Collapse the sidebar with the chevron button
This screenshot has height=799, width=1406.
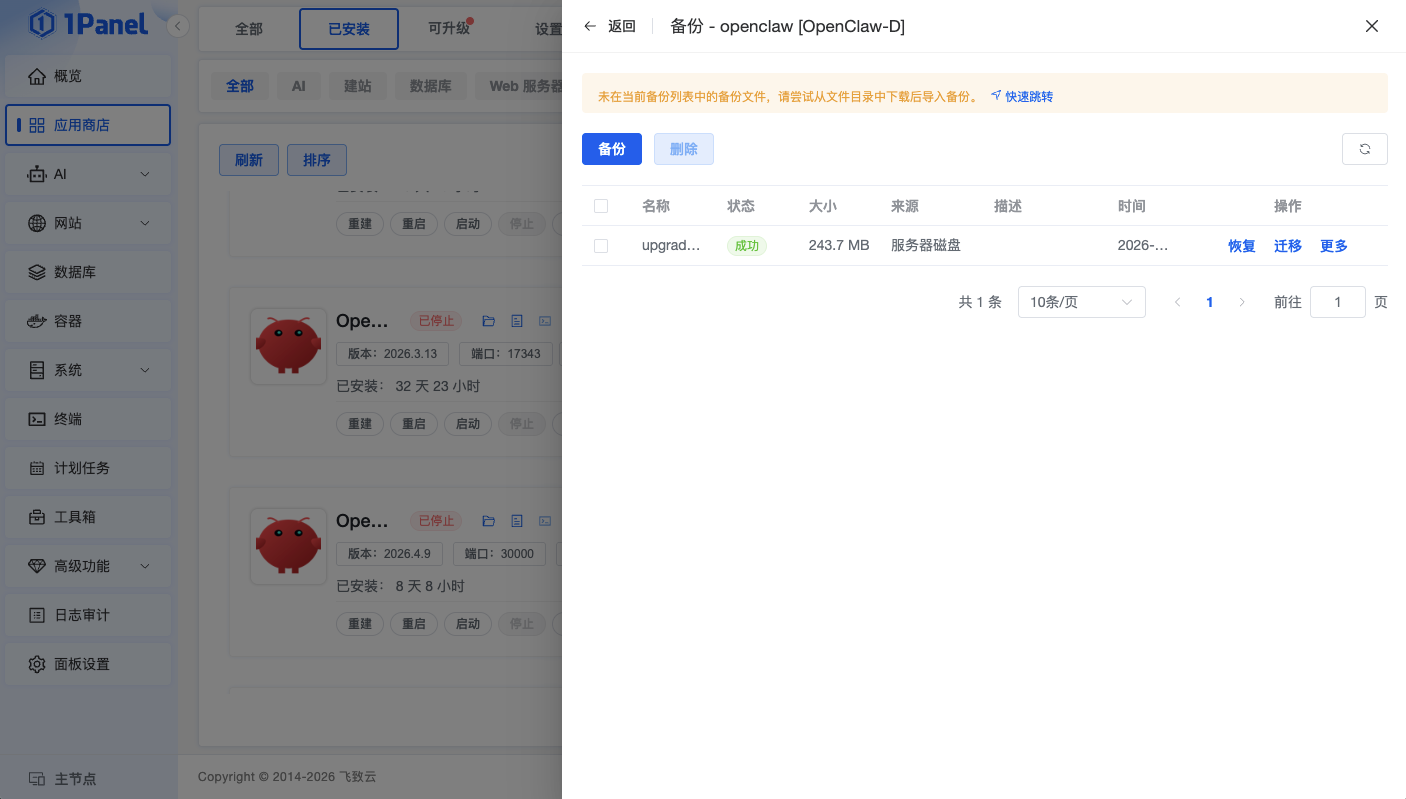point(177,26)
